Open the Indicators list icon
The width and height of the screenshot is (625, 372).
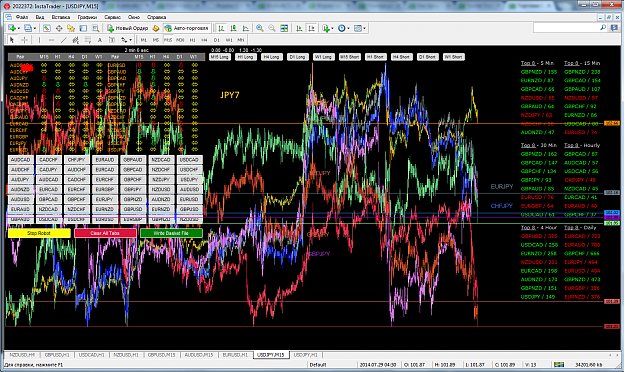point(326,28)
